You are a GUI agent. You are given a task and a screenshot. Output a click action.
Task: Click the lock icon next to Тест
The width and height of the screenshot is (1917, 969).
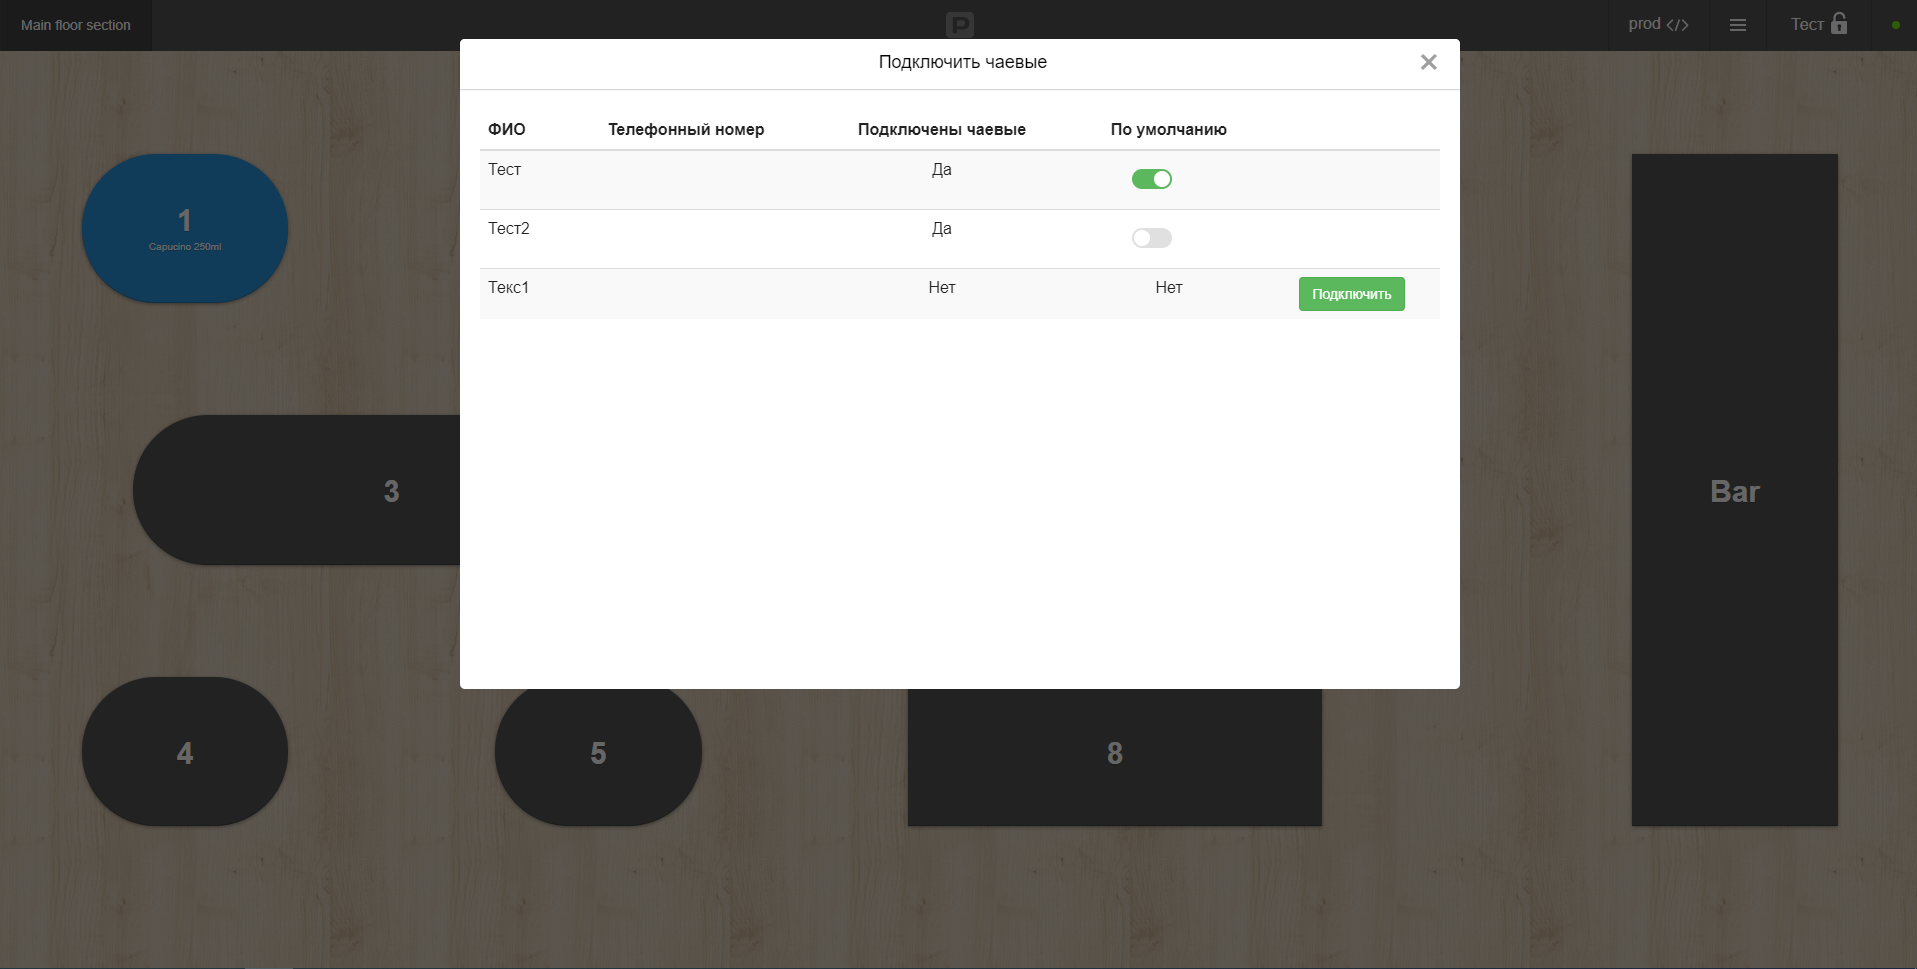click(x=1840, y=23)
